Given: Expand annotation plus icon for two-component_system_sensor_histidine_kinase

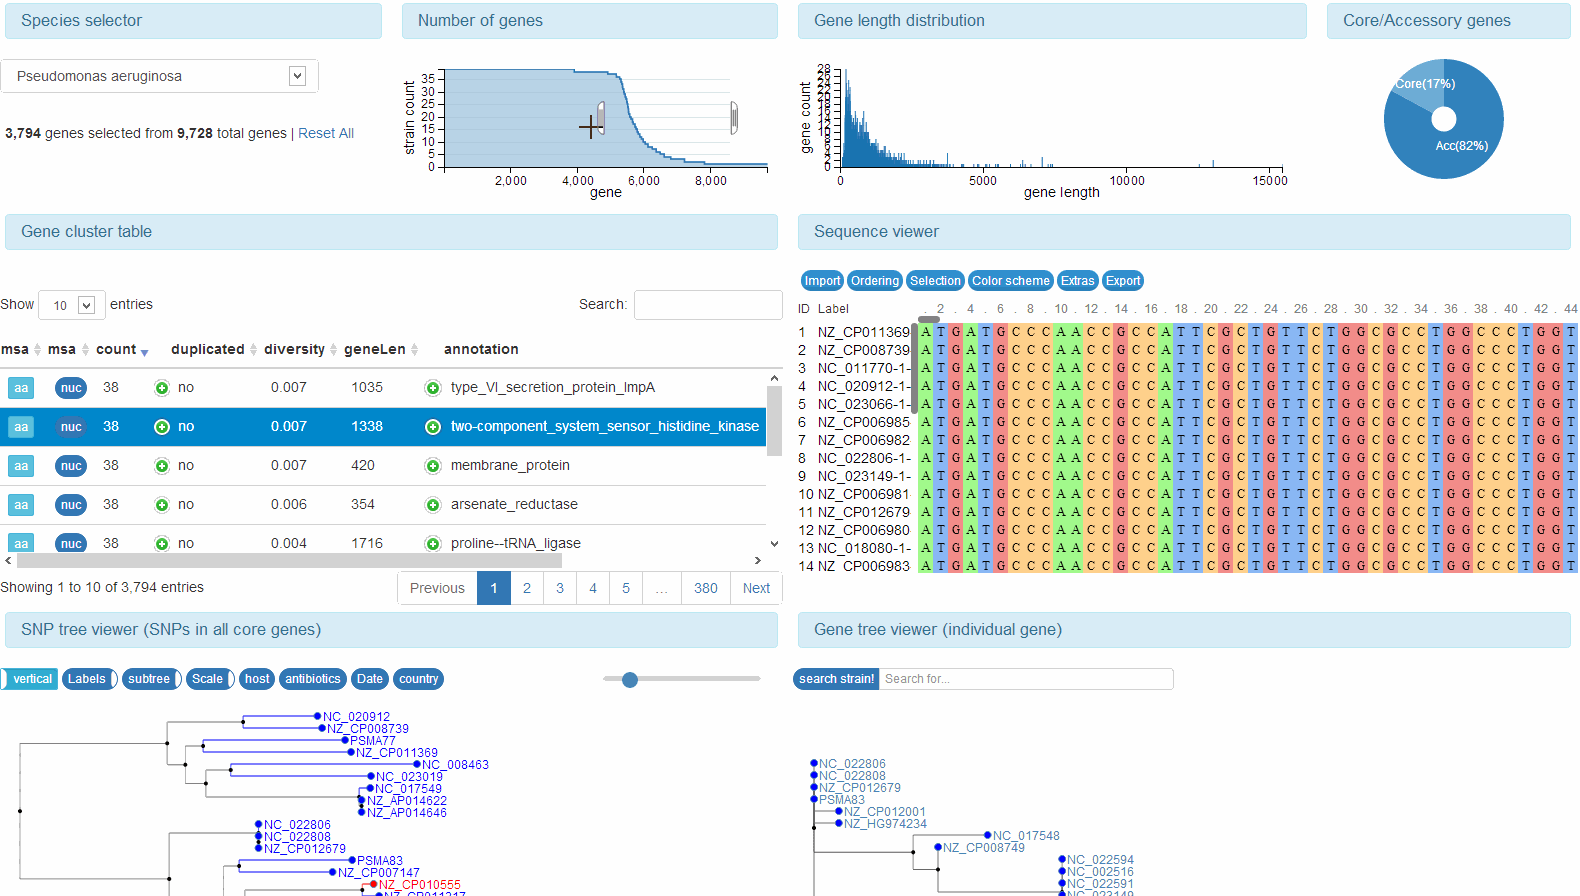Looking at the screenshot, I should [433, 427].
